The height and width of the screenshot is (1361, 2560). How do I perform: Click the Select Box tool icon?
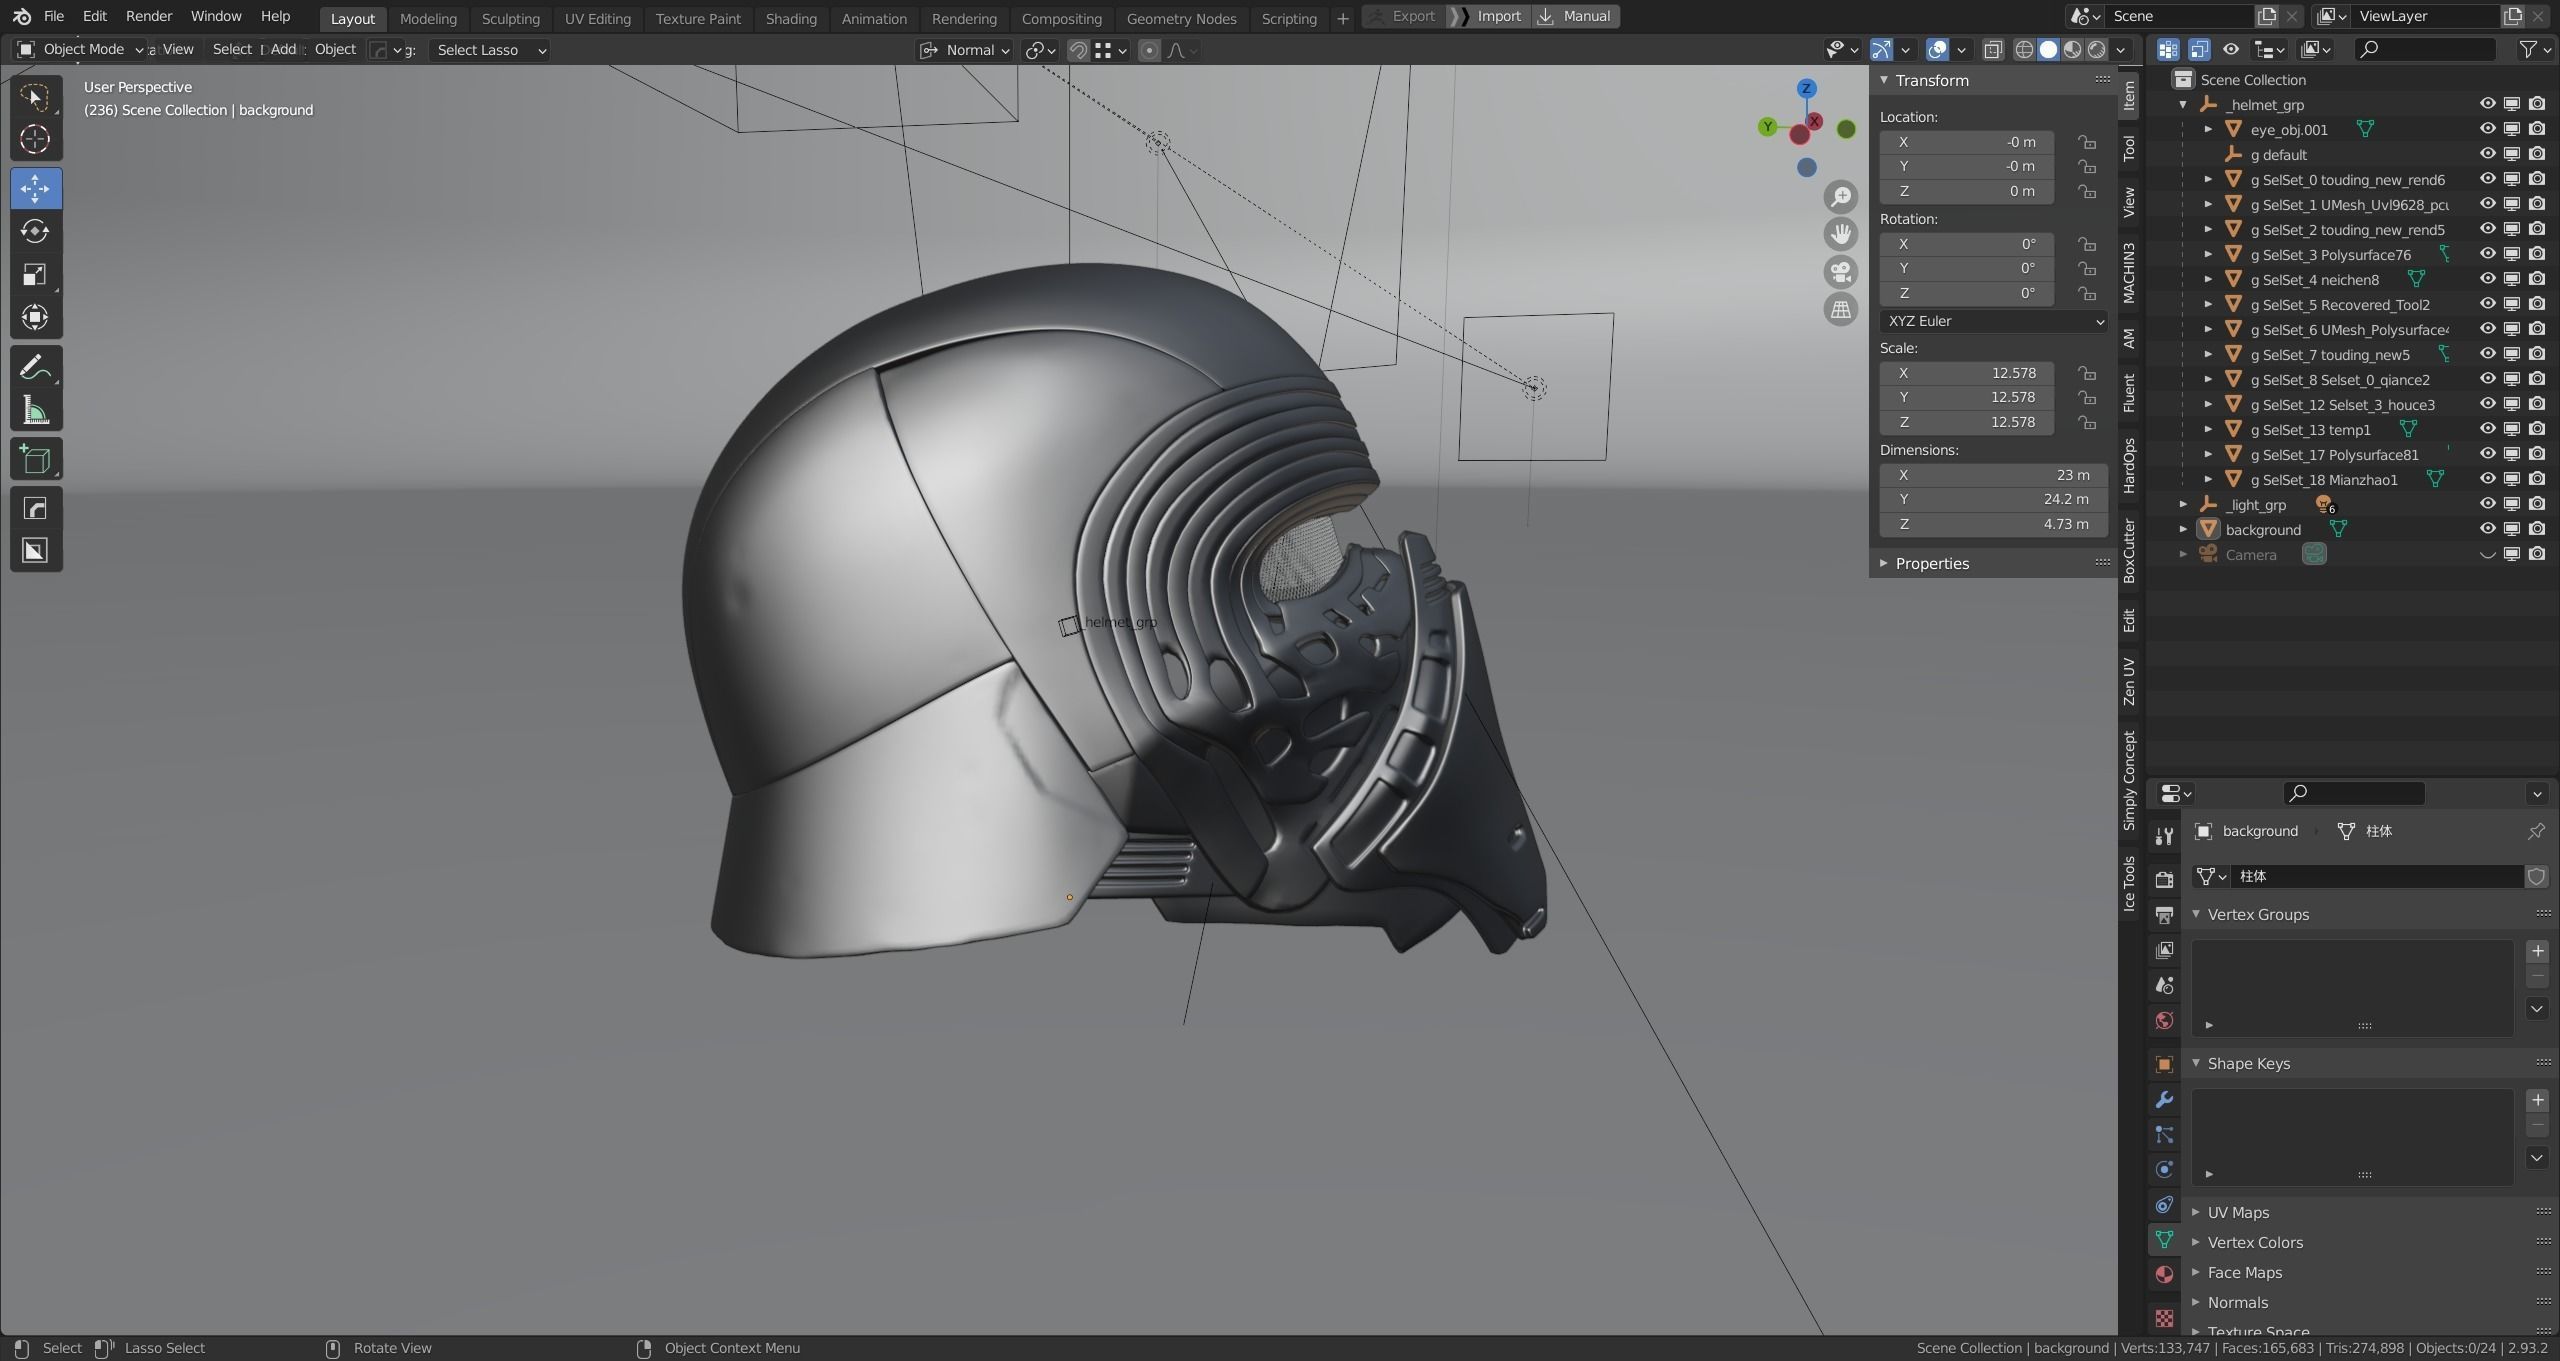tap(36, 97)
